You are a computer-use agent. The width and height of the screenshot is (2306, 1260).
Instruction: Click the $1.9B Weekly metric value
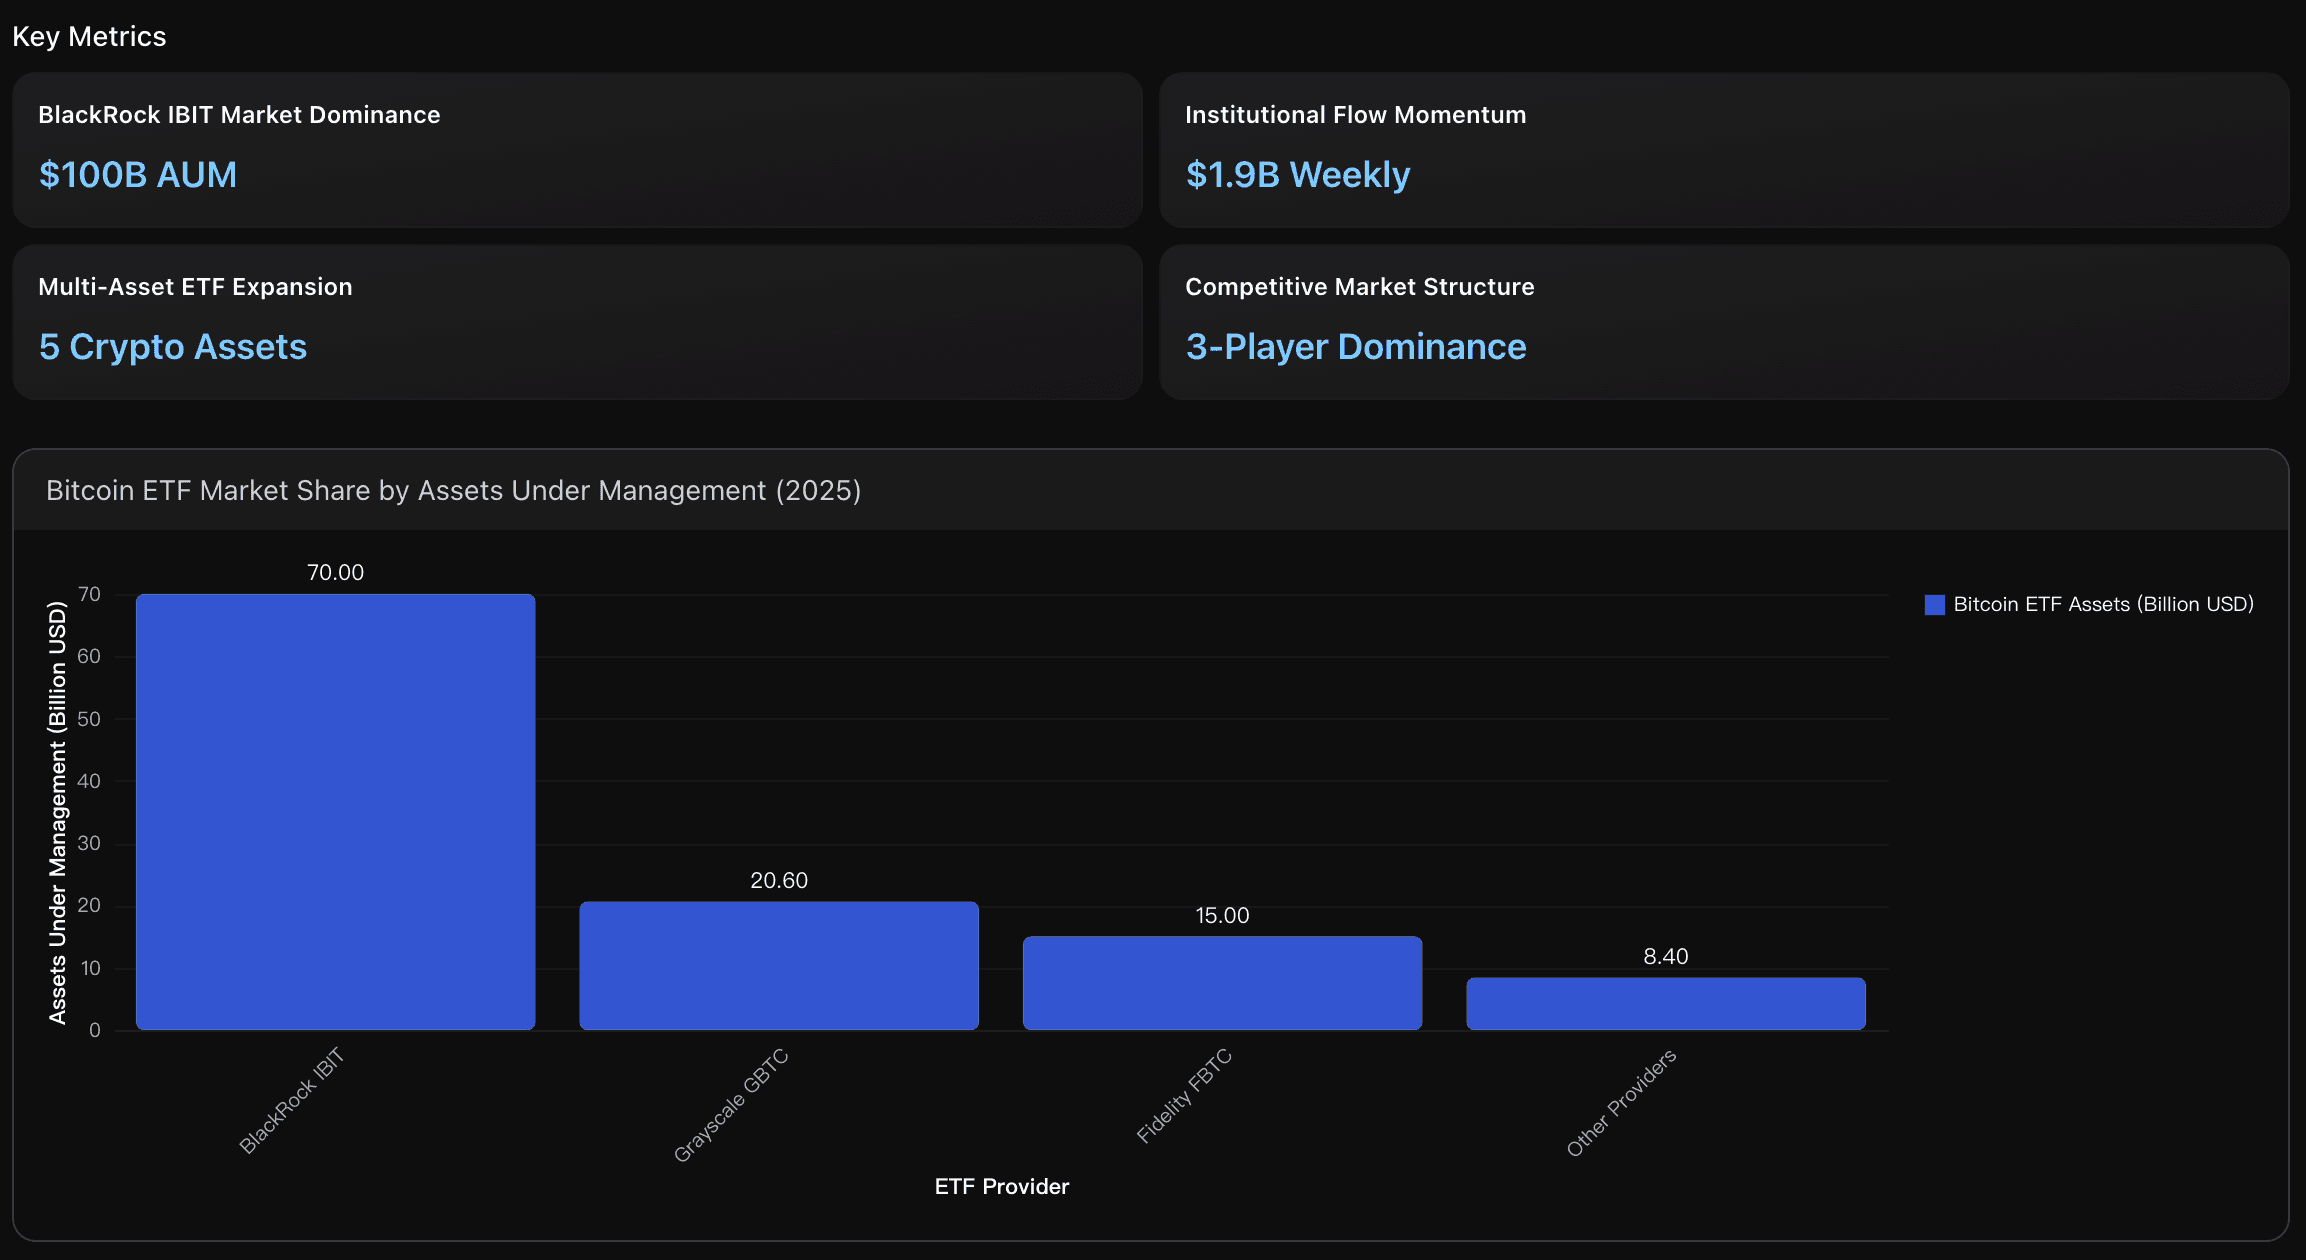pos(1298,175)
